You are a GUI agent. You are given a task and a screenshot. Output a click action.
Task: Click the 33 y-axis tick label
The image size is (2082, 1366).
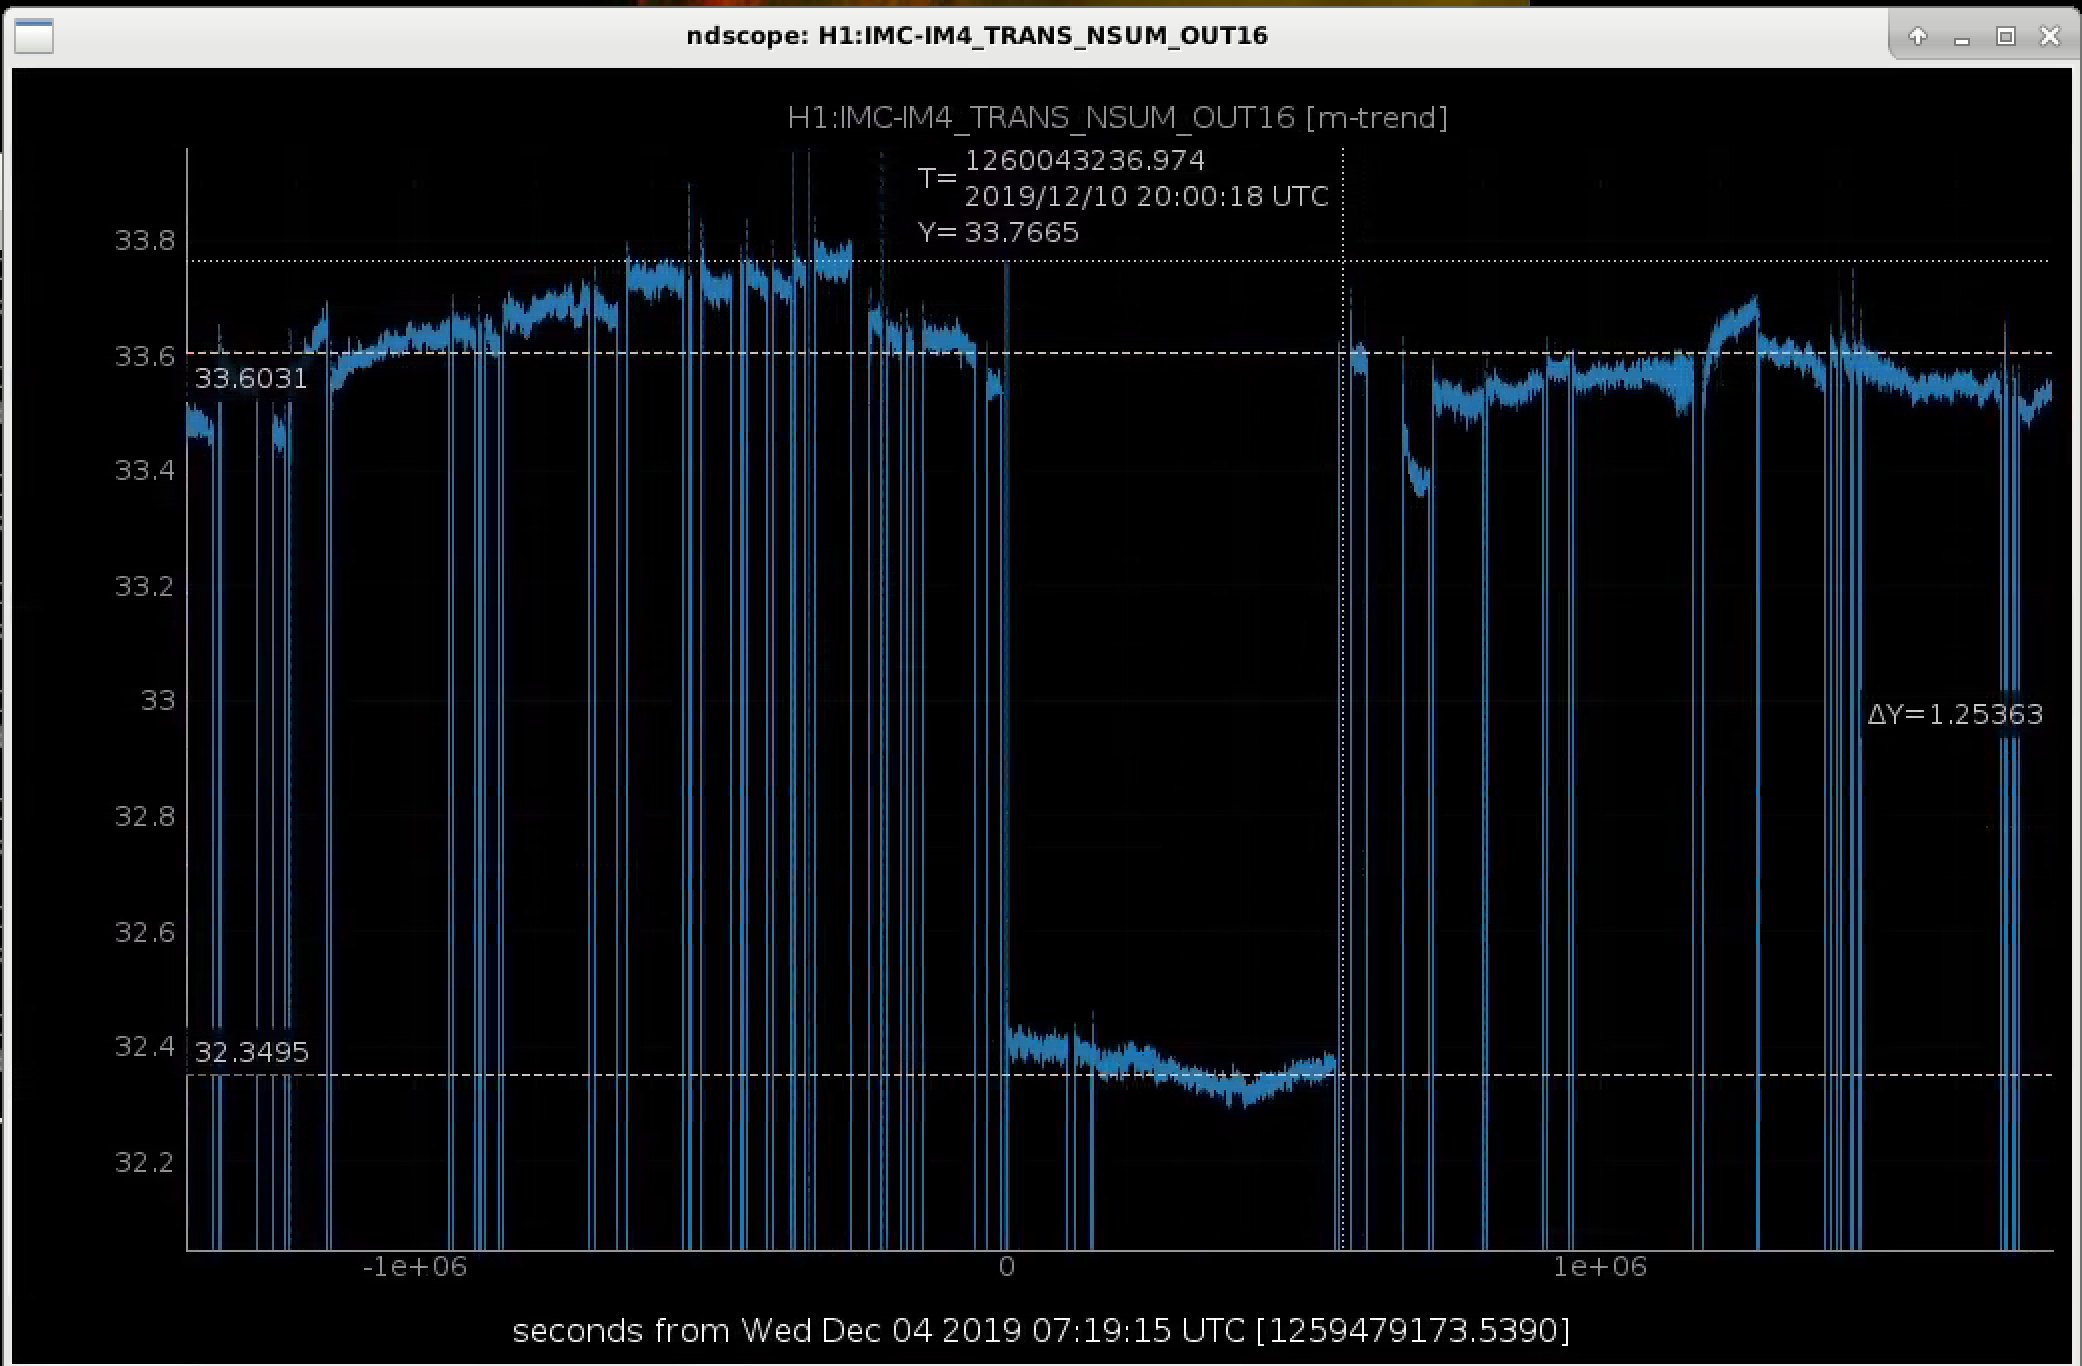pyautogui.click(x=158, y=700)
